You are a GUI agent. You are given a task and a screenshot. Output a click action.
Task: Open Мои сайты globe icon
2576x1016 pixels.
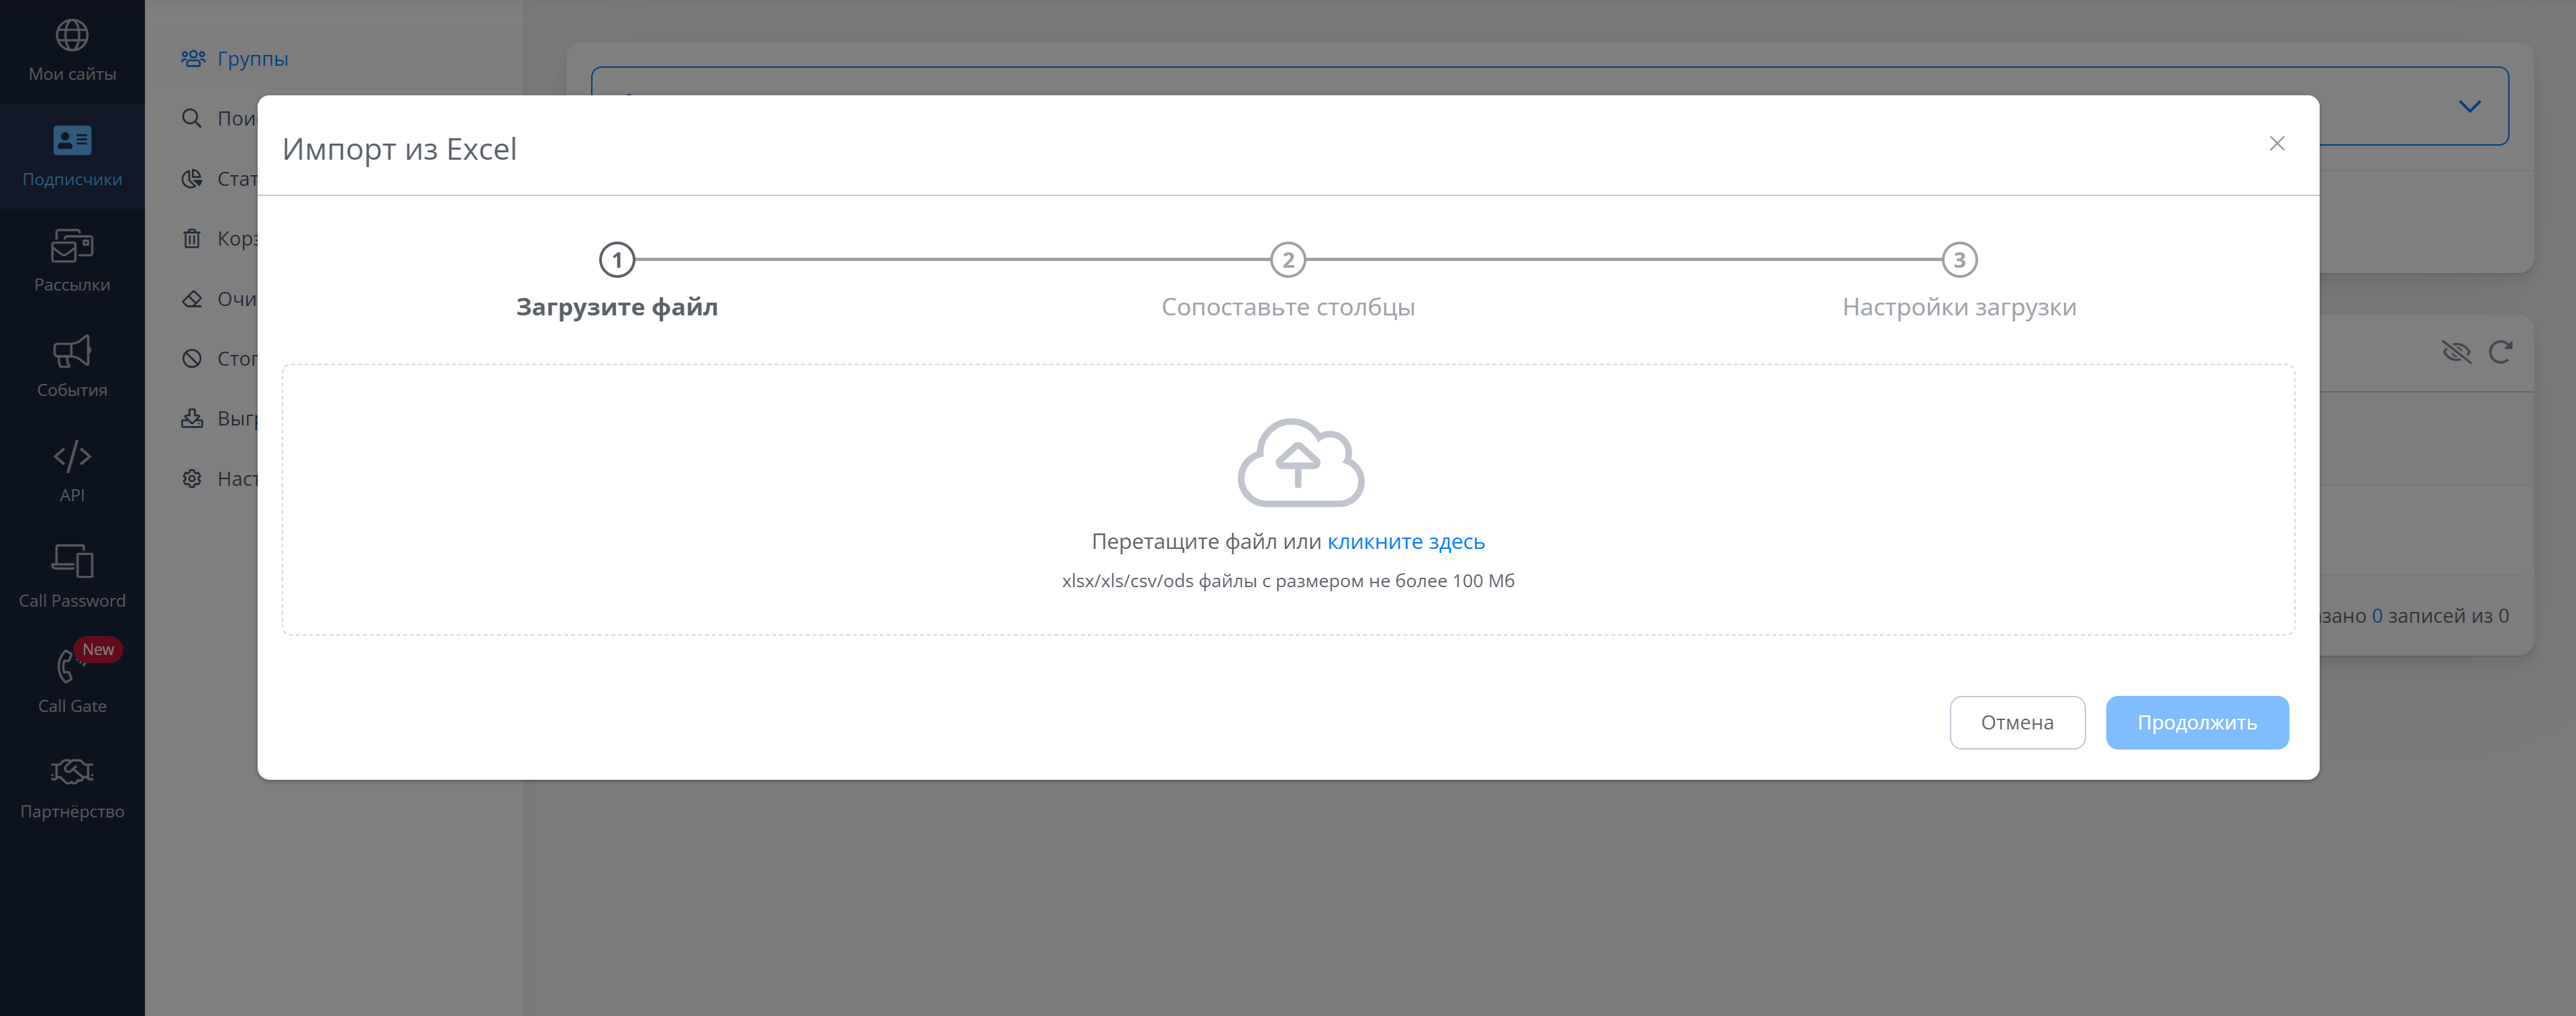click(72, 36)
